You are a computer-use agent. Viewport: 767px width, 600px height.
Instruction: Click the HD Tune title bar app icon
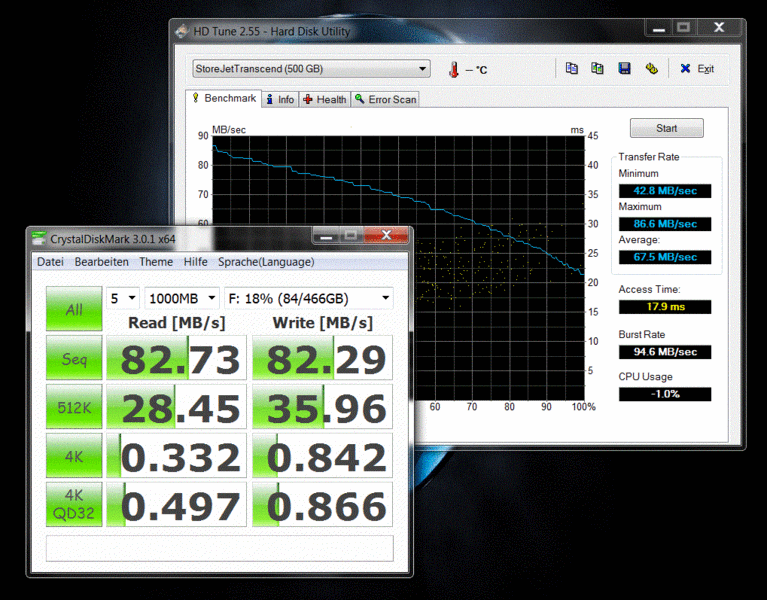tap(182, 31)
